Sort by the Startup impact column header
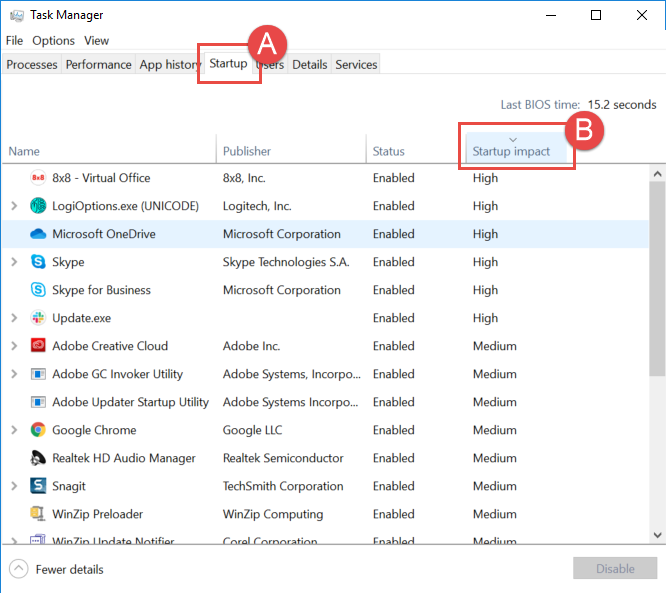 pyautogui.click(x=516, y=149)
